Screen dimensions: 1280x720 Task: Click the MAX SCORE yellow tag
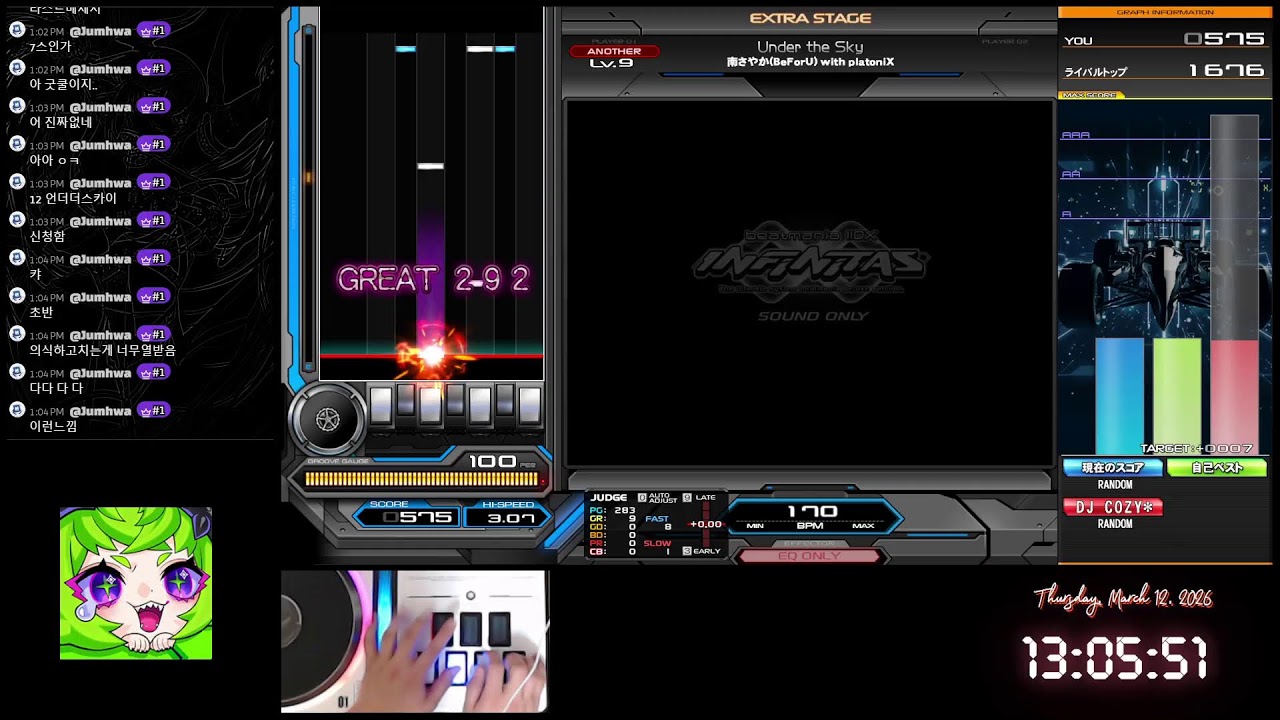tap(1092, 95)
